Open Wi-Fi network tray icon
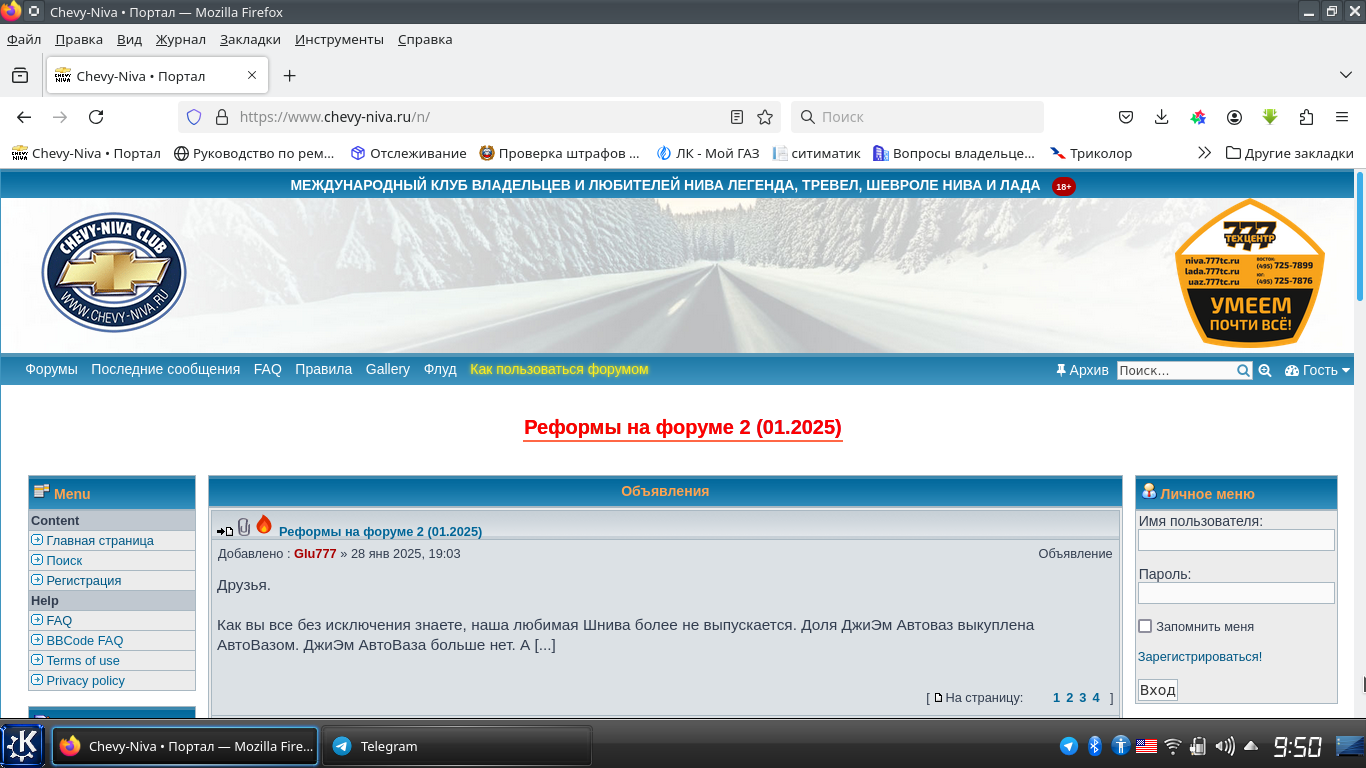 point(1173,746)
